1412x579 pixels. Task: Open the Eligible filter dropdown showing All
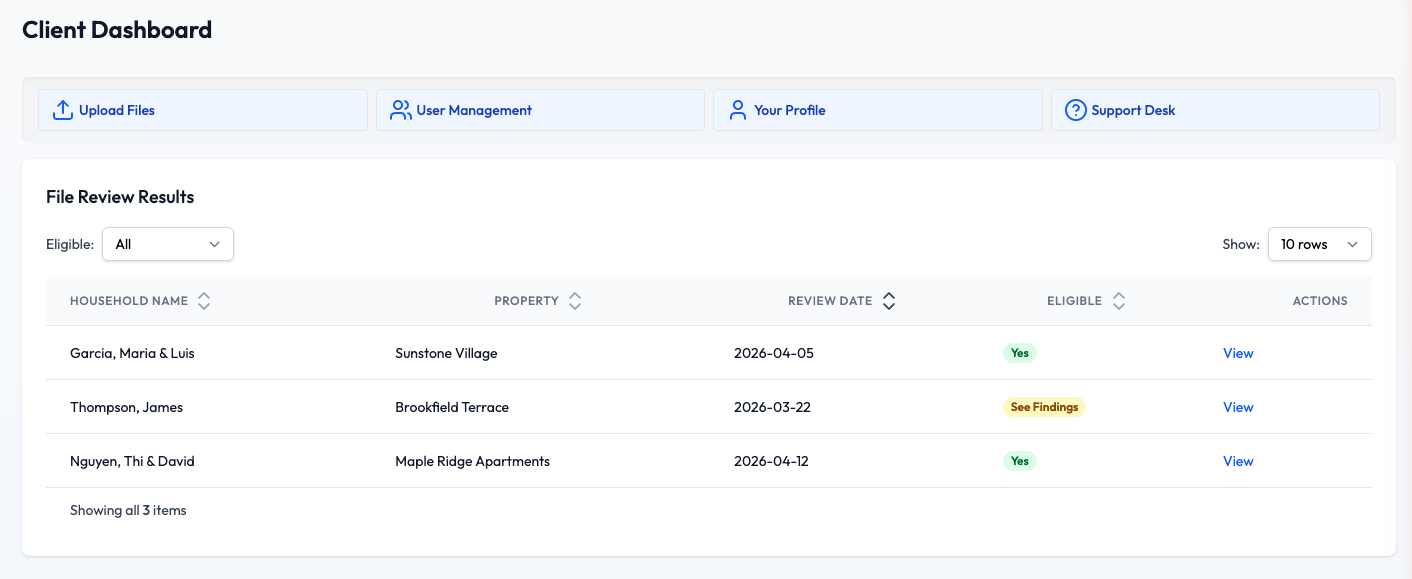[167, 244]
